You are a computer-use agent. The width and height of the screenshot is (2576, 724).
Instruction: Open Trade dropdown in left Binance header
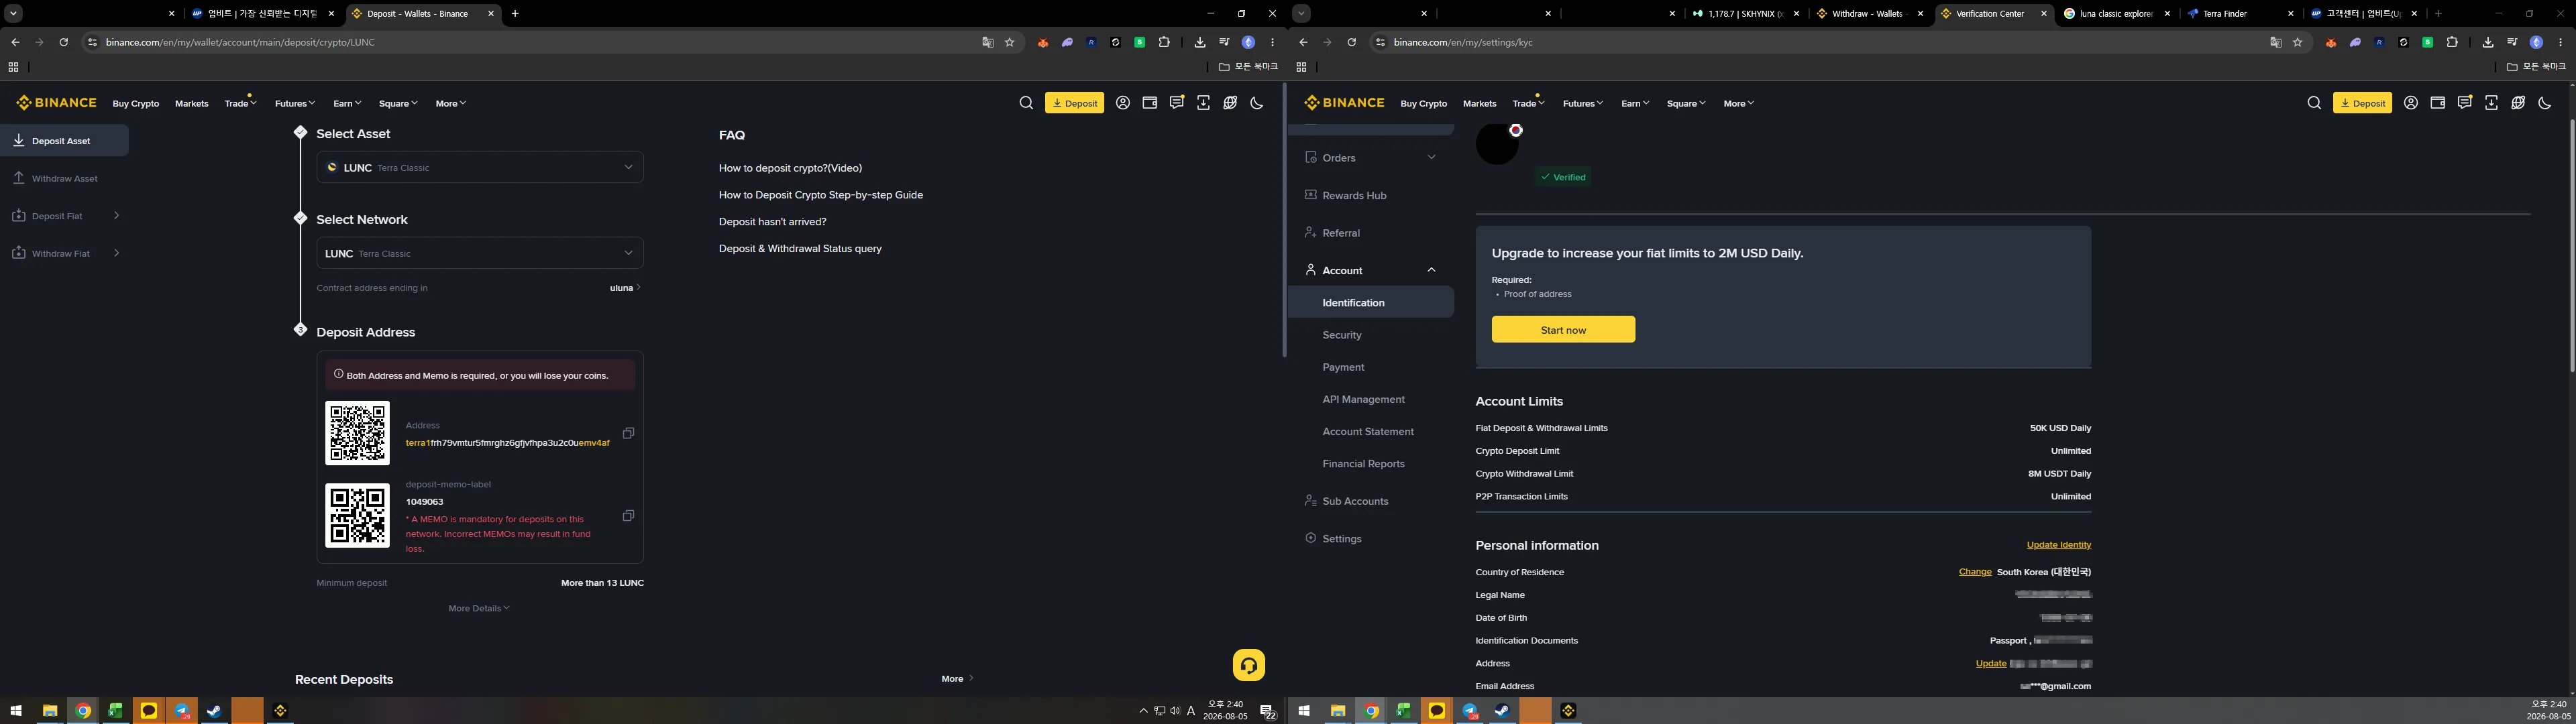pos(240,103)
